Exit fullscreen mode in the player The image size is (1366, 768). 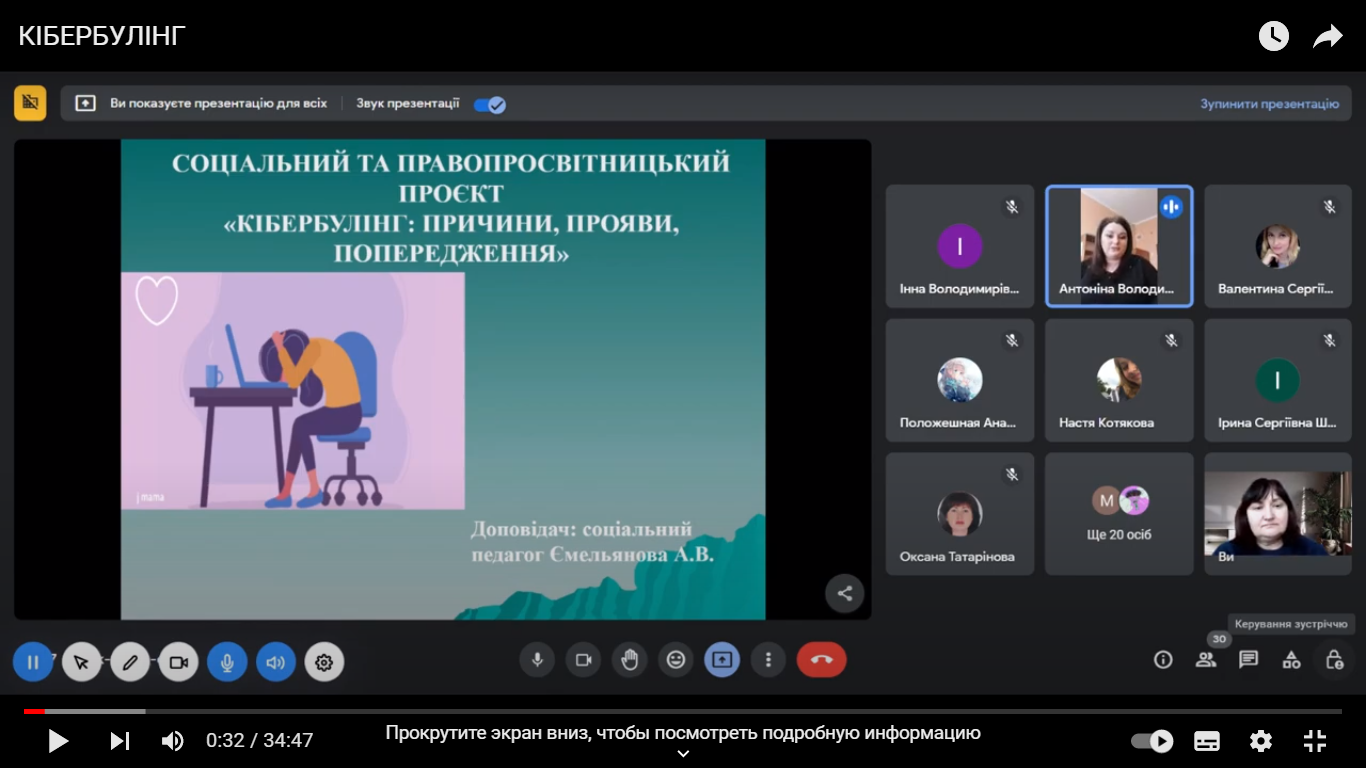click(x=1315, y=741)
